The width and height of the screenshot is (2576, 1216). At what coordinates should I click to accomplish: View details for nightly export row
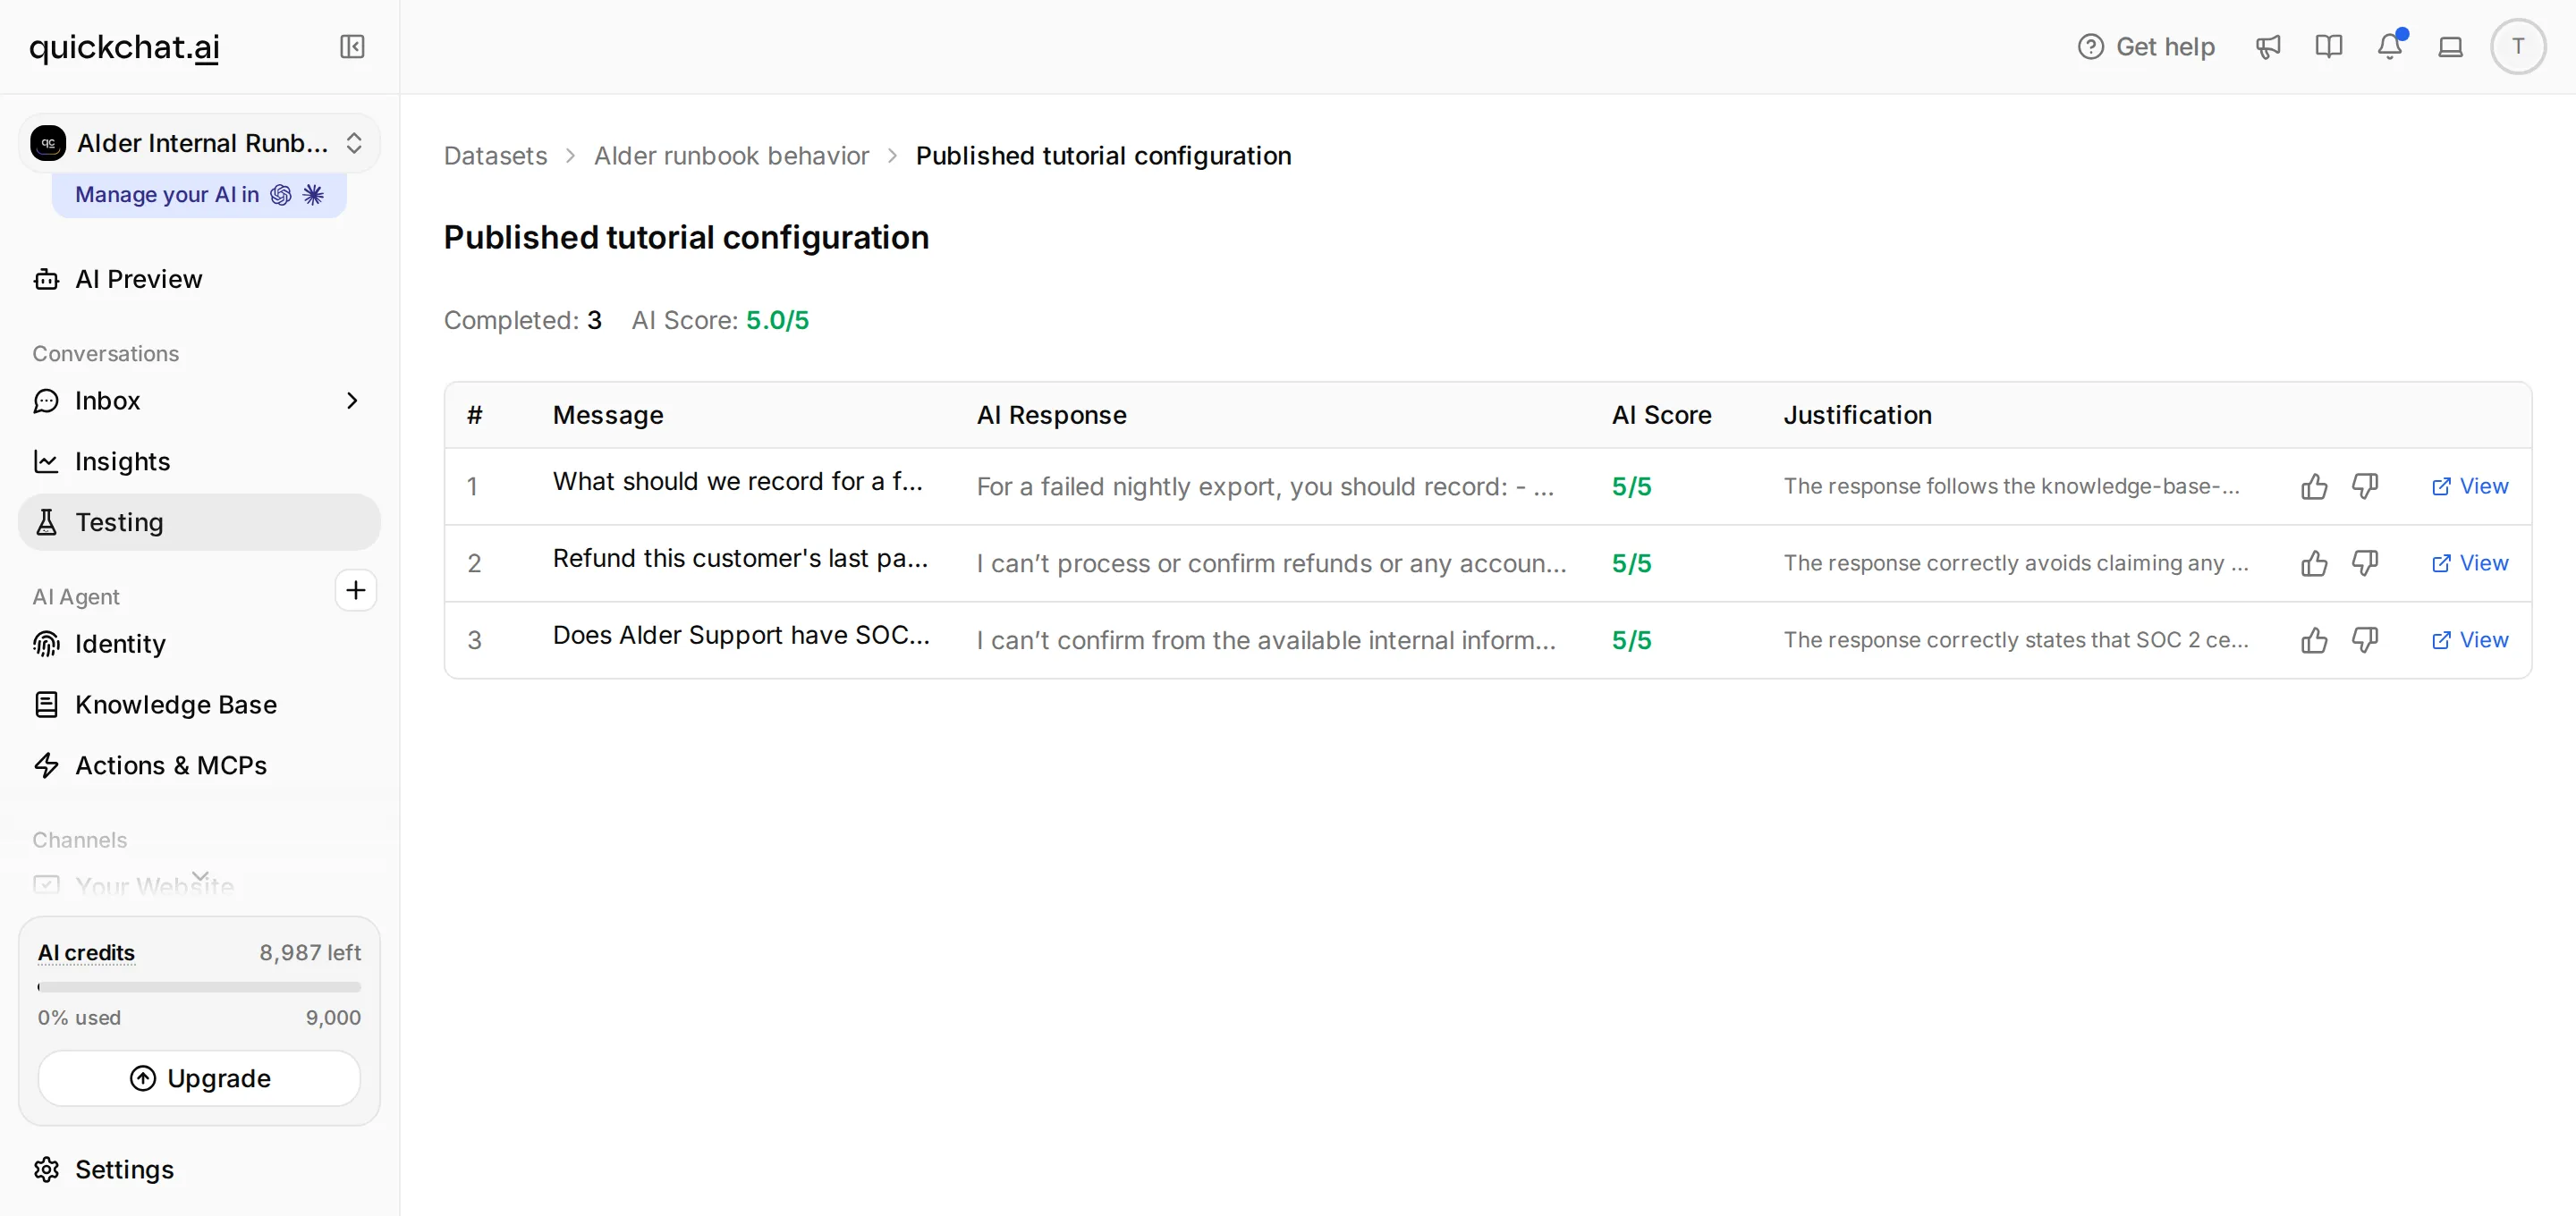2469,486
